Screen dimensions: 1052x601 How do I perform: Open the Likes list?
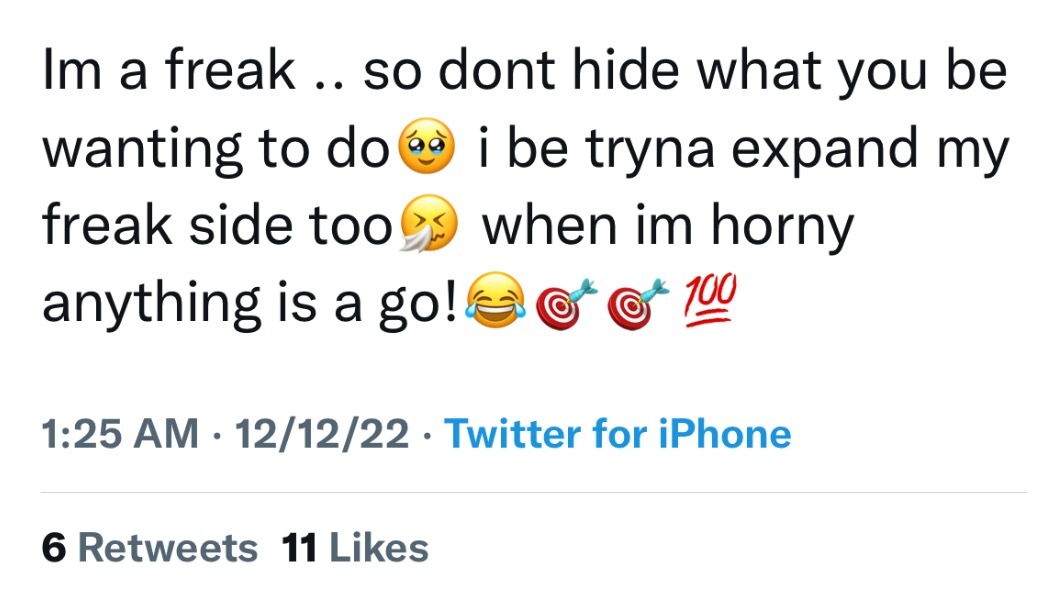[379, 548]
